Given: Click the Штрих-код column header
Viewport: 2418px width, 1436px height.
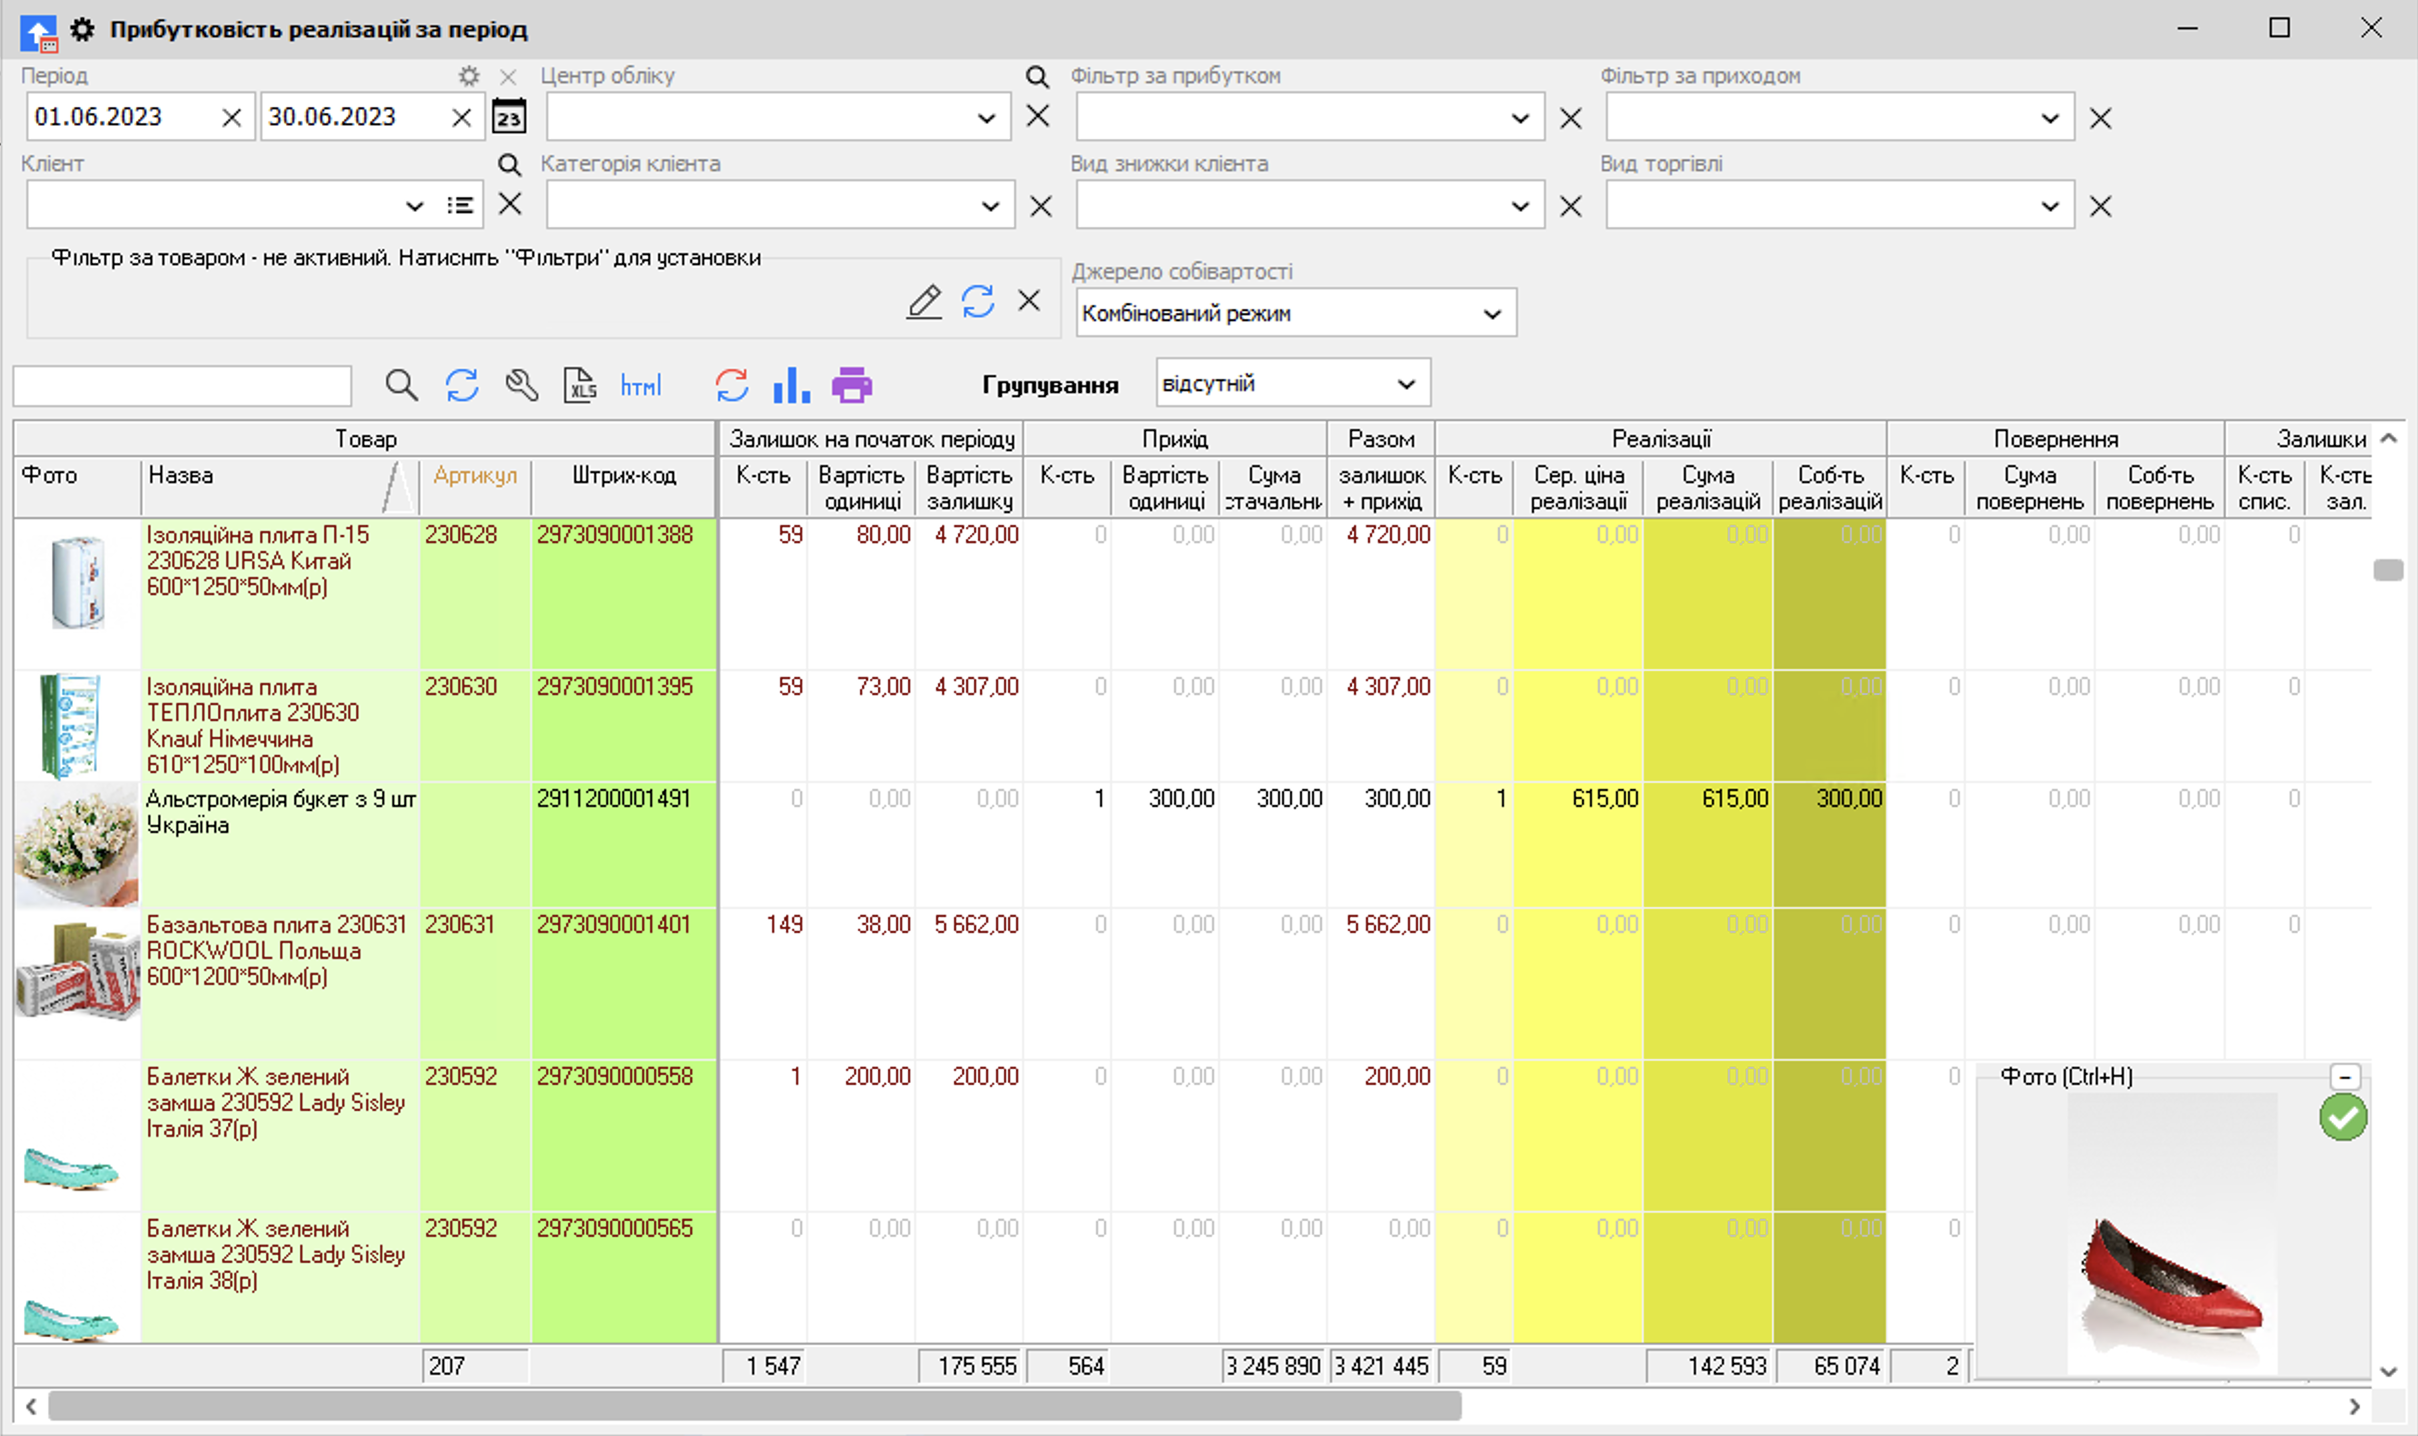Looking at the screenshot, I should 624,476.
